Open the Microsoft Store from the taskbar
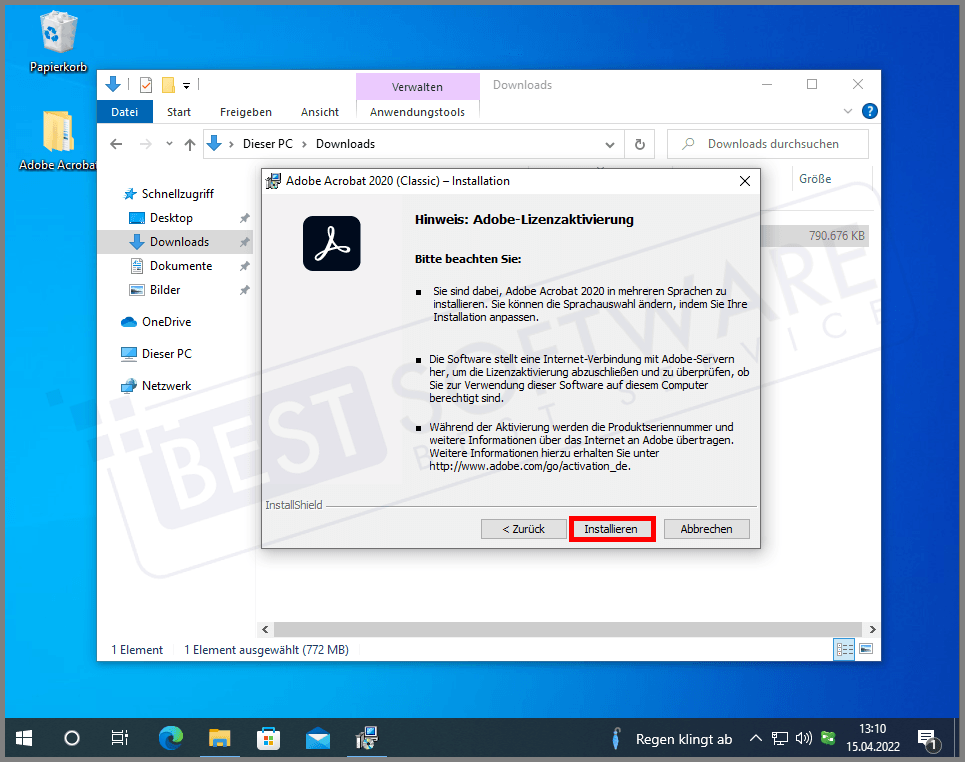965x762 pixels. [267, 738]
